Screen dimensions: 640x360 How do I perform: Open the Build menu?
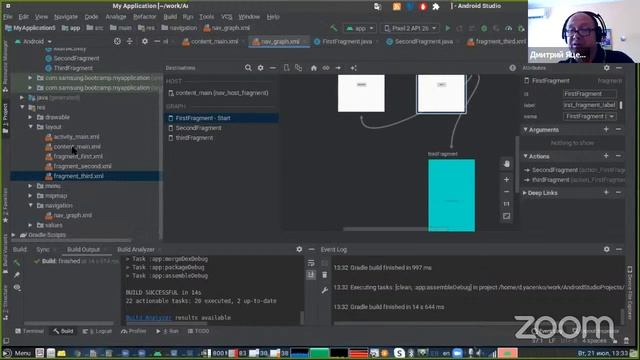pyautogui.click(x=170, y=17)
